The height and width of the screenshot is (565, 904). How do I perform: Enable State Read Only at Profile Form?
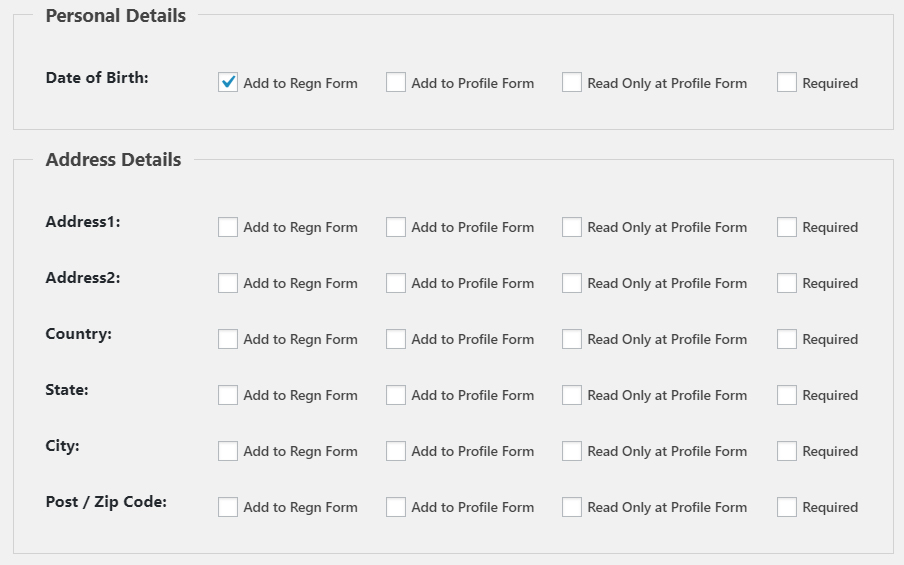pos(571,395)
